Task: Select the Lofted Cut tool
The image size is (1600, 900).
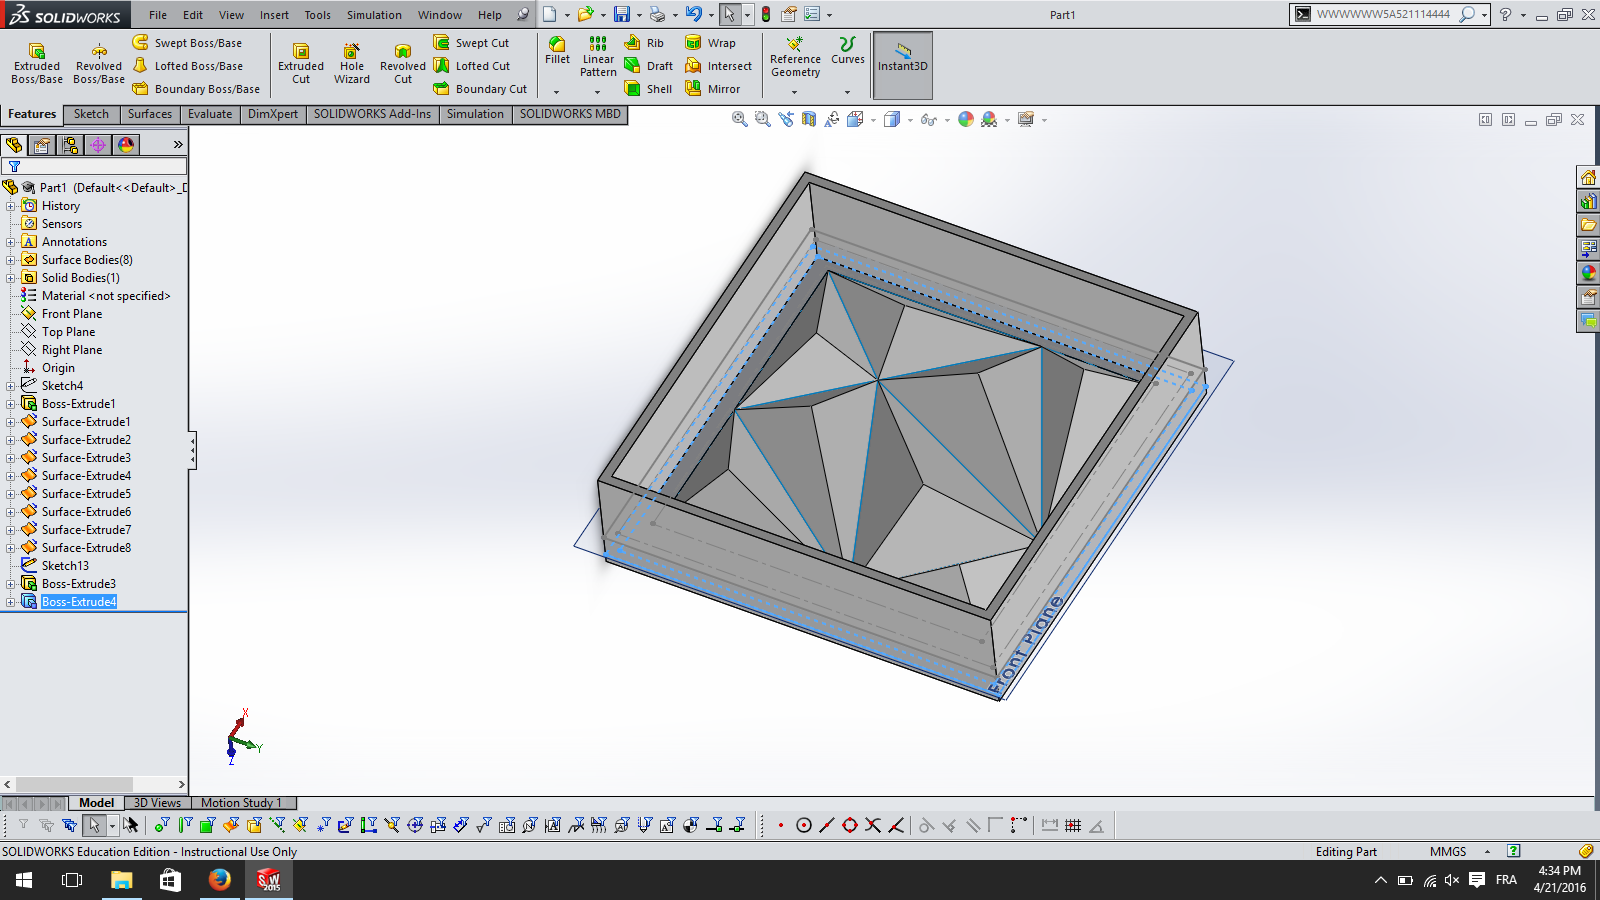Action: tap(472, 66)
